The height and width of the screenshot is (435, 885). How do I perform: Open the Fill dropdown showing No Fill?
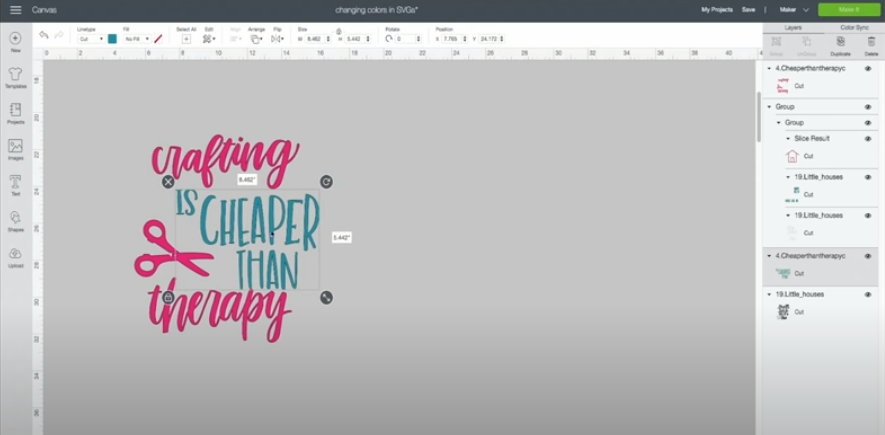pyautogui.click(x=137, y=39)
